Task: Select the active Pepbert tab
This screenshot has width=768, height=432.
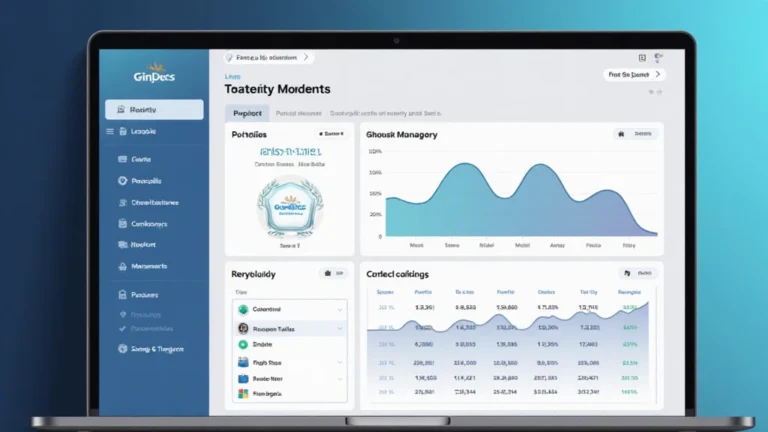Action: 244,113
